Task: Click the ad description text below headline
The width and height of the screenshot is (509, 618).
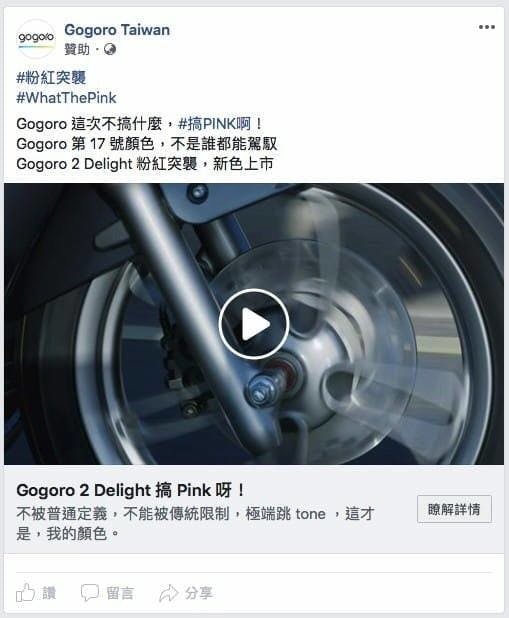Action: point(195,524)
